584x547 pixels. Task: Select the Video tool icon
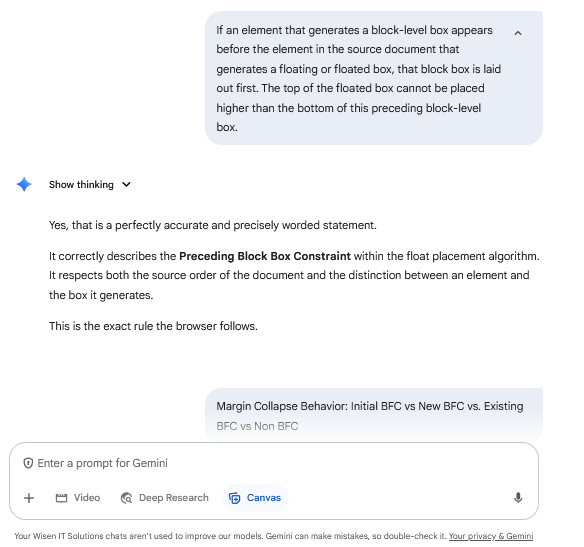point(61,498)
